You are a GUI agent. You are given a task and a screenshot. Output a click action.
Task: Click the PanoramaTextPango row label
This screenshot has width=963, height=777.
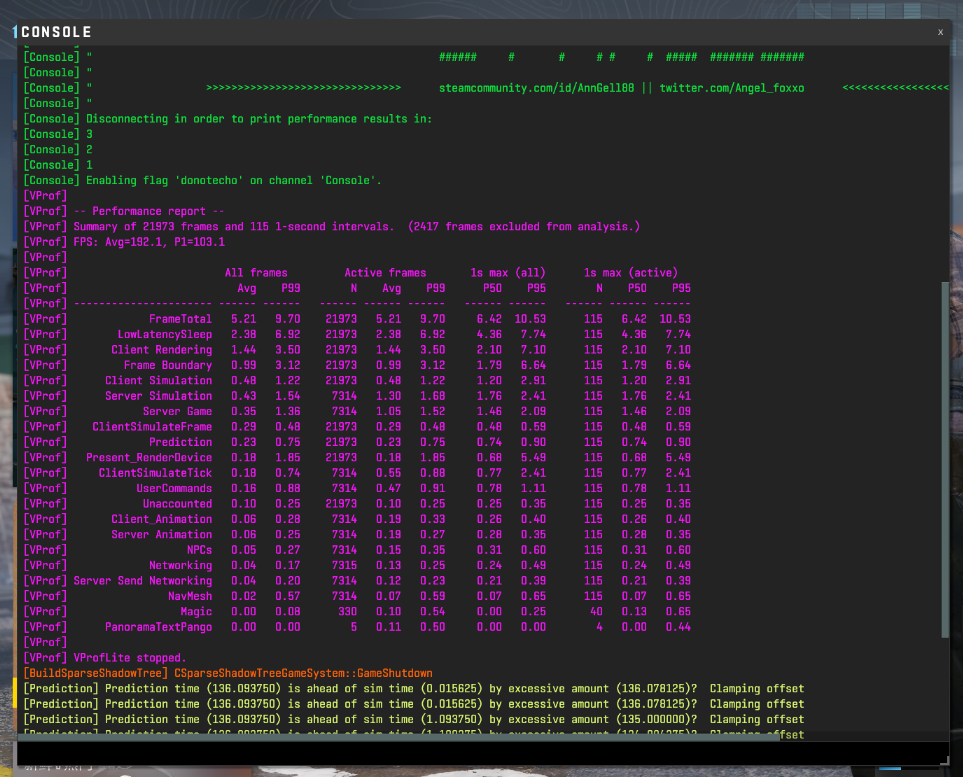[158, 627]
